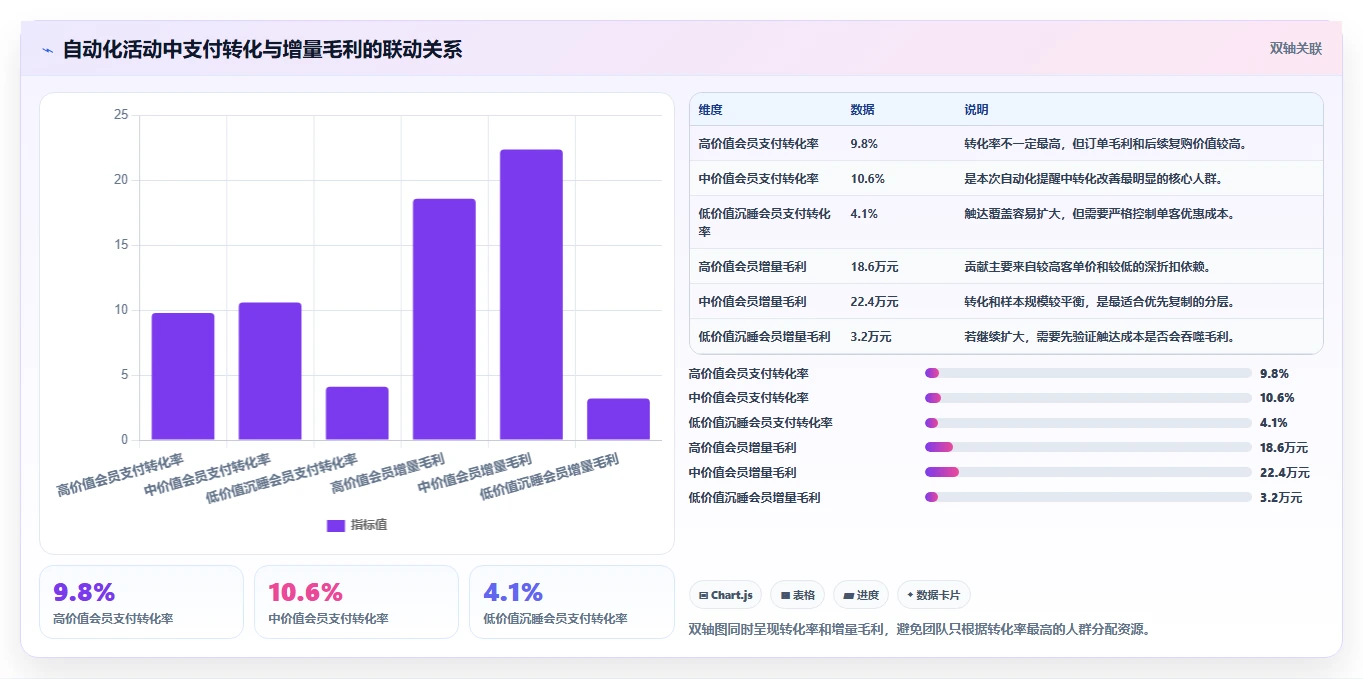
Task: Click the 高价值会员支付转化率 progress bar
Action: tap(1088, 373)
